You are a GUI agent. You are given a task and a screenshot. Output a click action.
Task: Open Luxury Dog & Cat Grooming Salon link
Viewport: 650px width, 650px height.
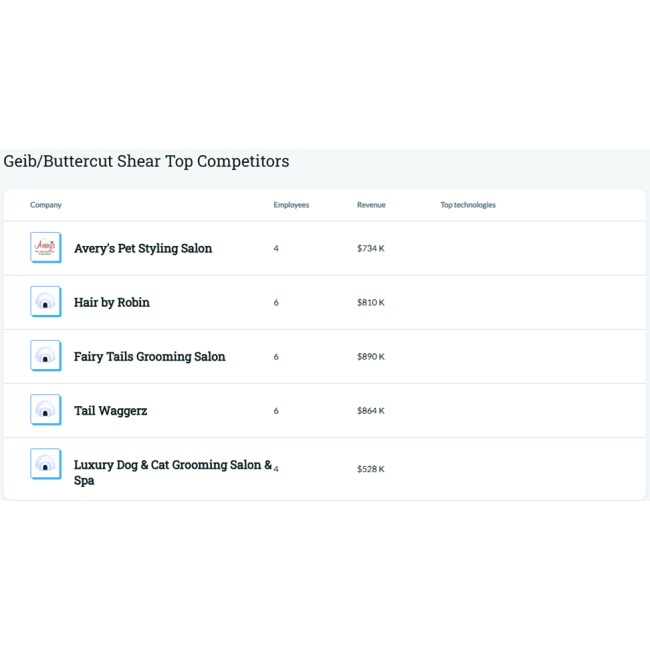[x=170, y=465]
